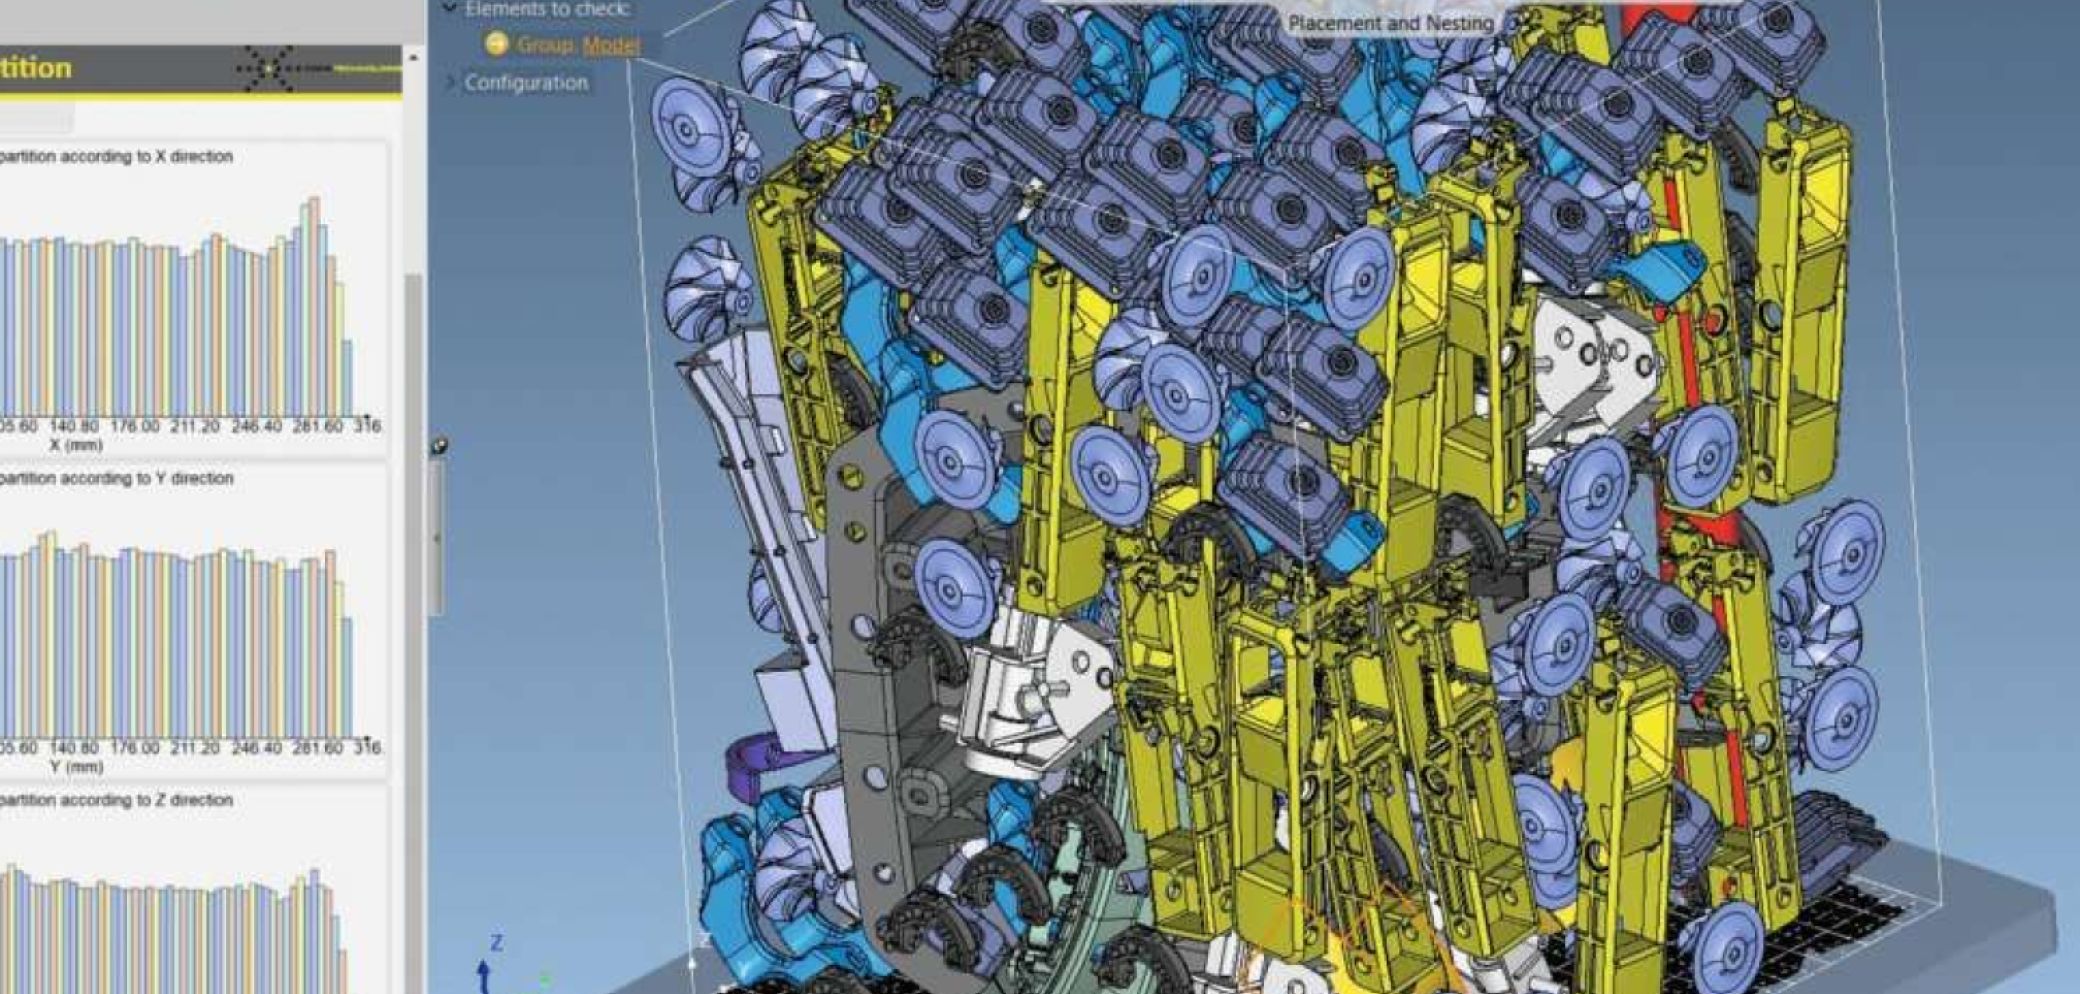Screen dimensions: 2080x994
Task: Click the Elements to check label
Action: click(546, 9)
